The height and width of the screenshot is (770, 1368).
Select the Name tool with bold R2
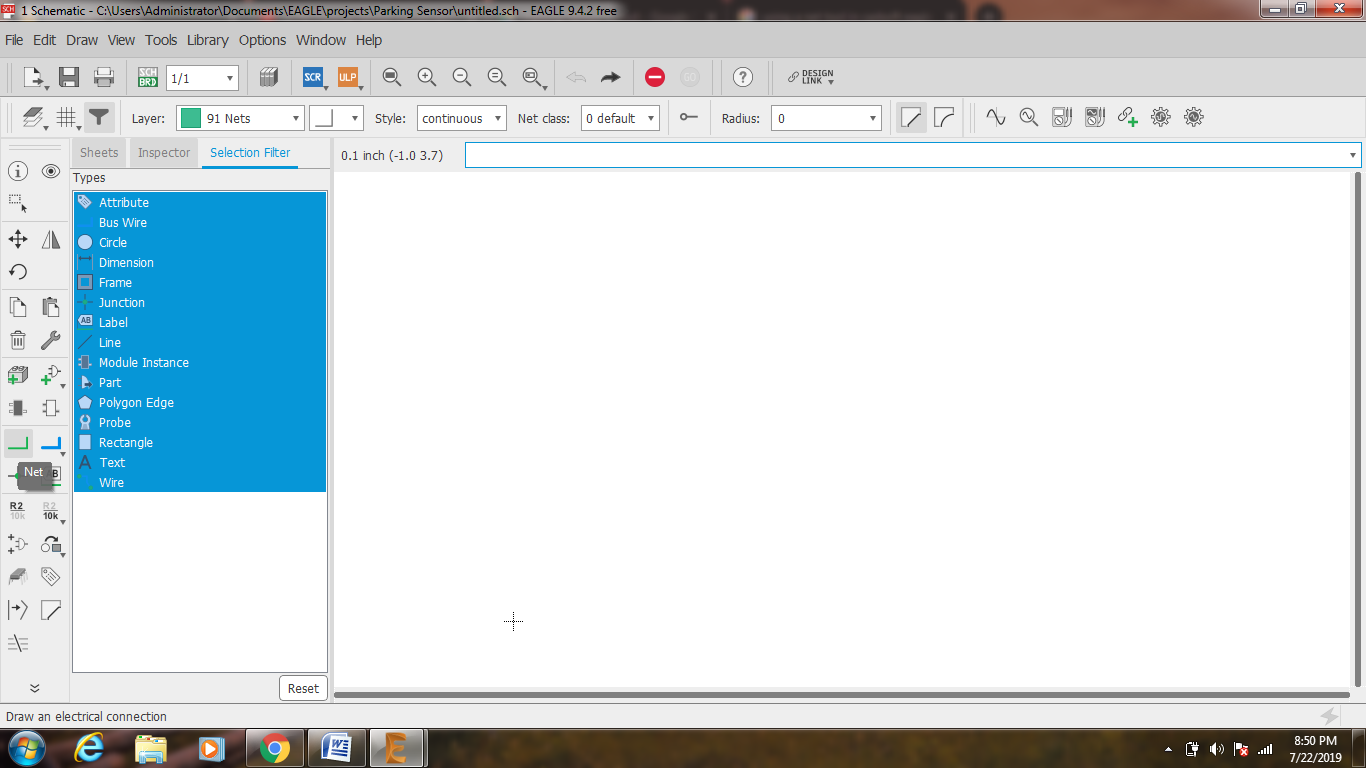tap(18, 512)
